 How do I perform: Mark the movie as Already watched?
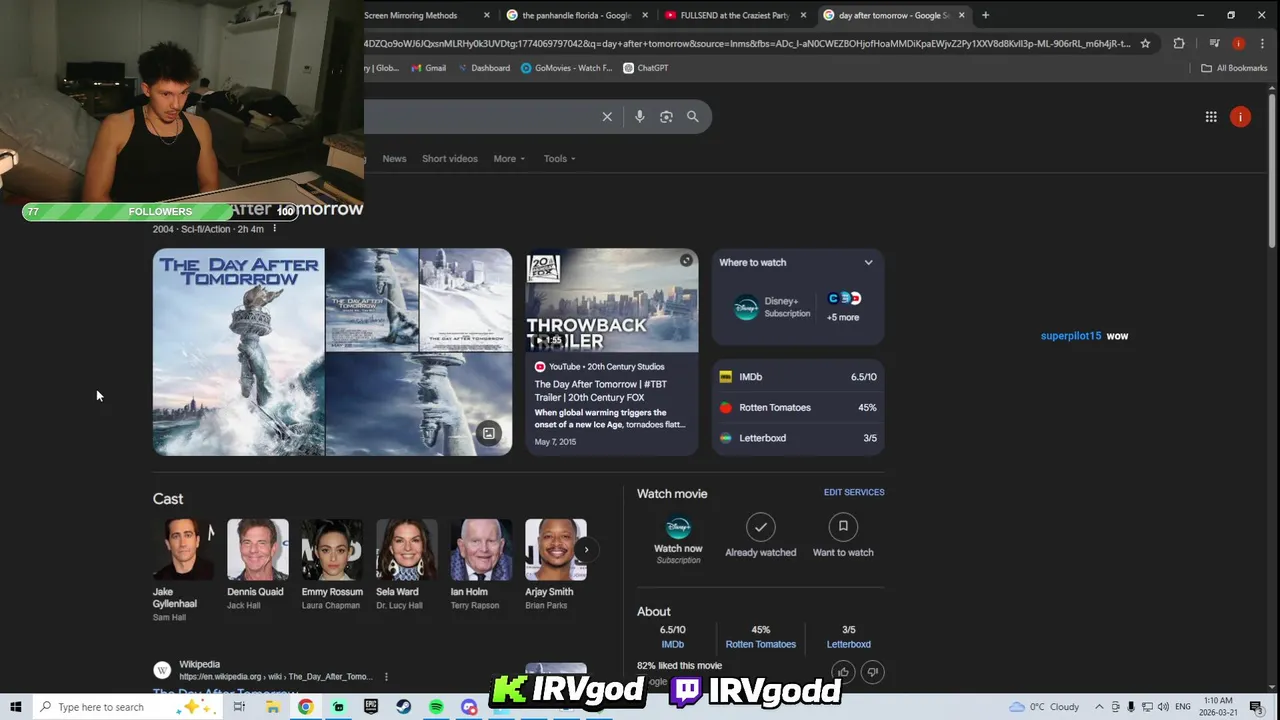pyautogui.click(x=761, y=535)
